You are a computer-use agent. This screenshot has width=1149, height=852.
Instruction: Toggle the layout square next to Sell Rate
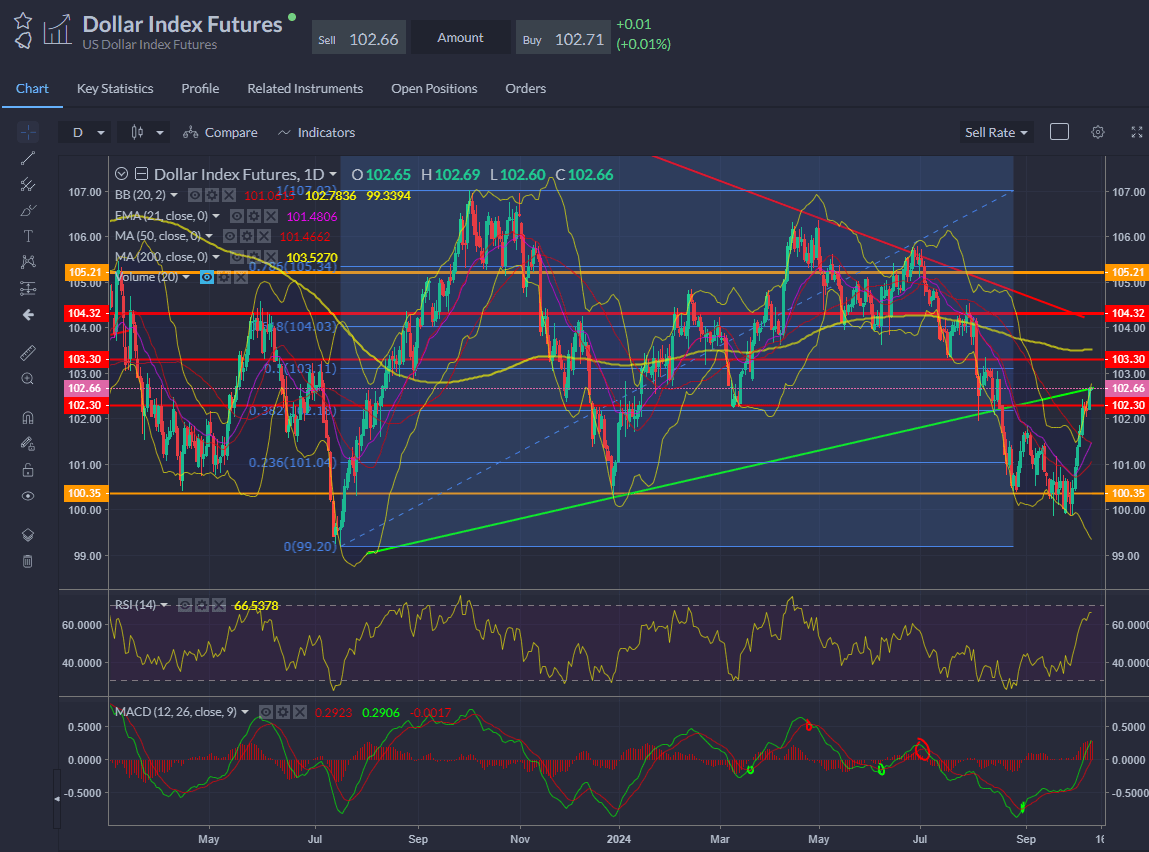1059,132
